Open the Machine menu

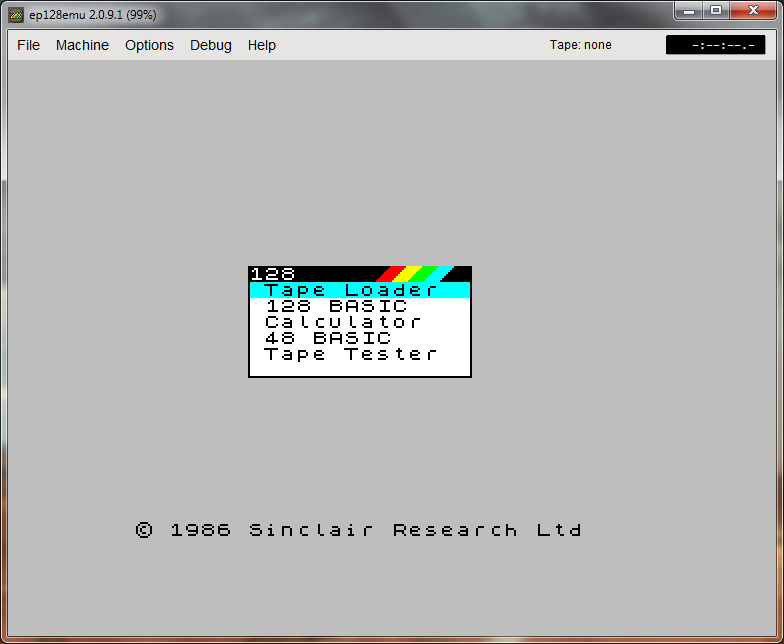[82, 45]
